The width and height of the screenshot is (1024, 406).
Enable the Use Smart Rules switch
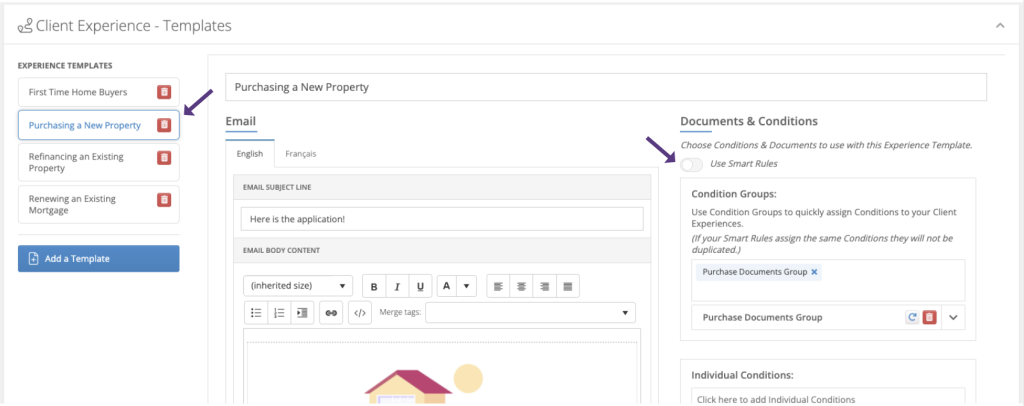tap(692, 164)
